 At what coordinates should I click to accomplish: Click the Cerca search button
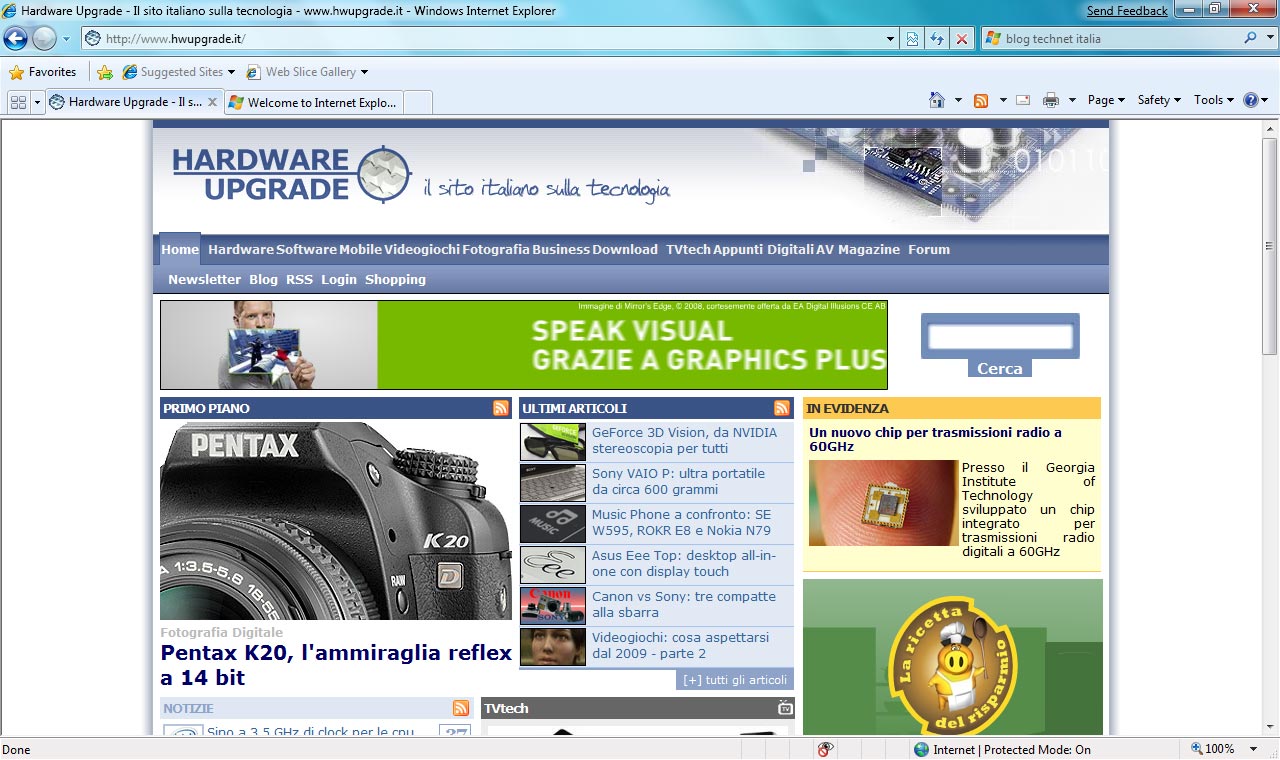click(x=1000, y=368)
